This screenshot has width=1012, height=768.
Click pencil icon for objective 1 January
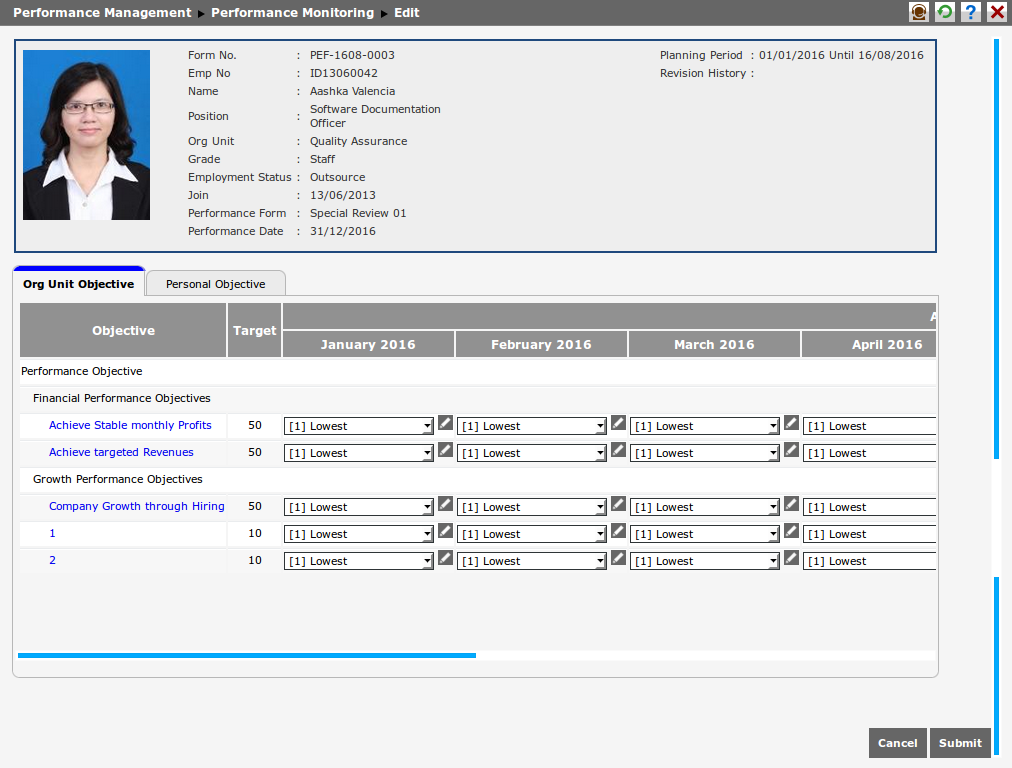[x=445, y=531]
